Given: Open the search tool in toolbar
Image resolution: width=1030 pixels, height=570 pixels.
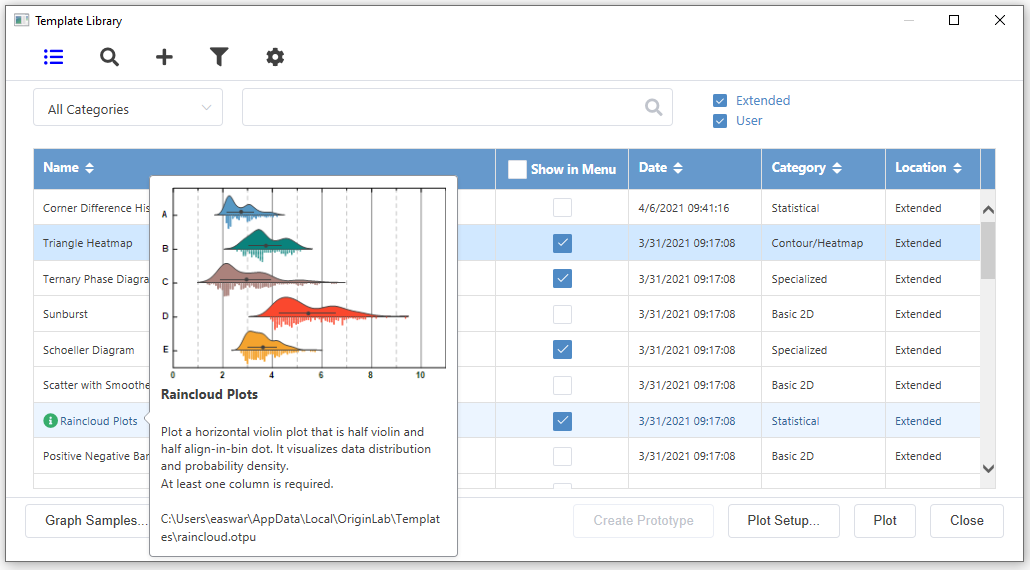Looking at the screenshot, I should click(x=109, y=57).
